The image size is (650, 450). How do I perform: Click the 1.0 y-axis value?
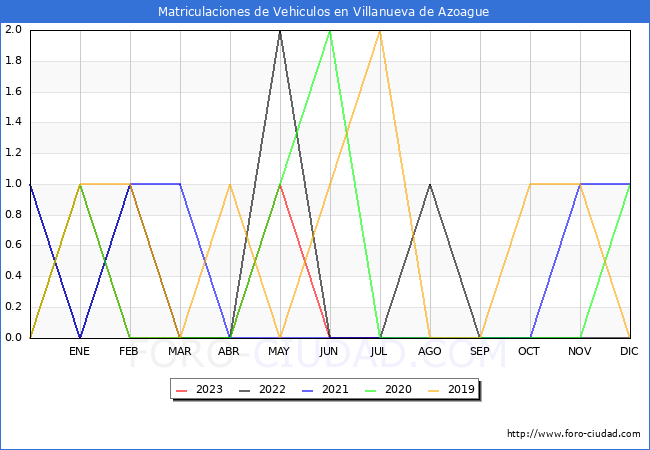[13, 184]
